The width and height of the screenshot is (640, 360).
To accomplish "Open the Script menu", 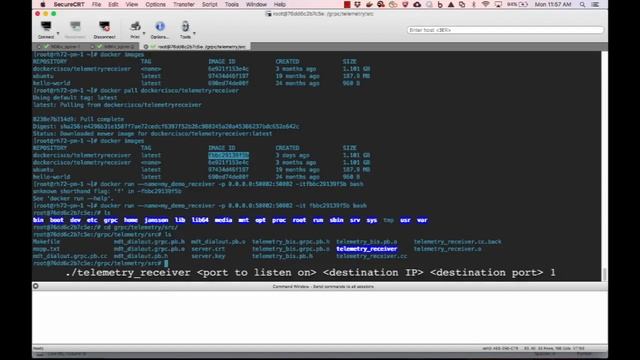I will pos(209,4).
